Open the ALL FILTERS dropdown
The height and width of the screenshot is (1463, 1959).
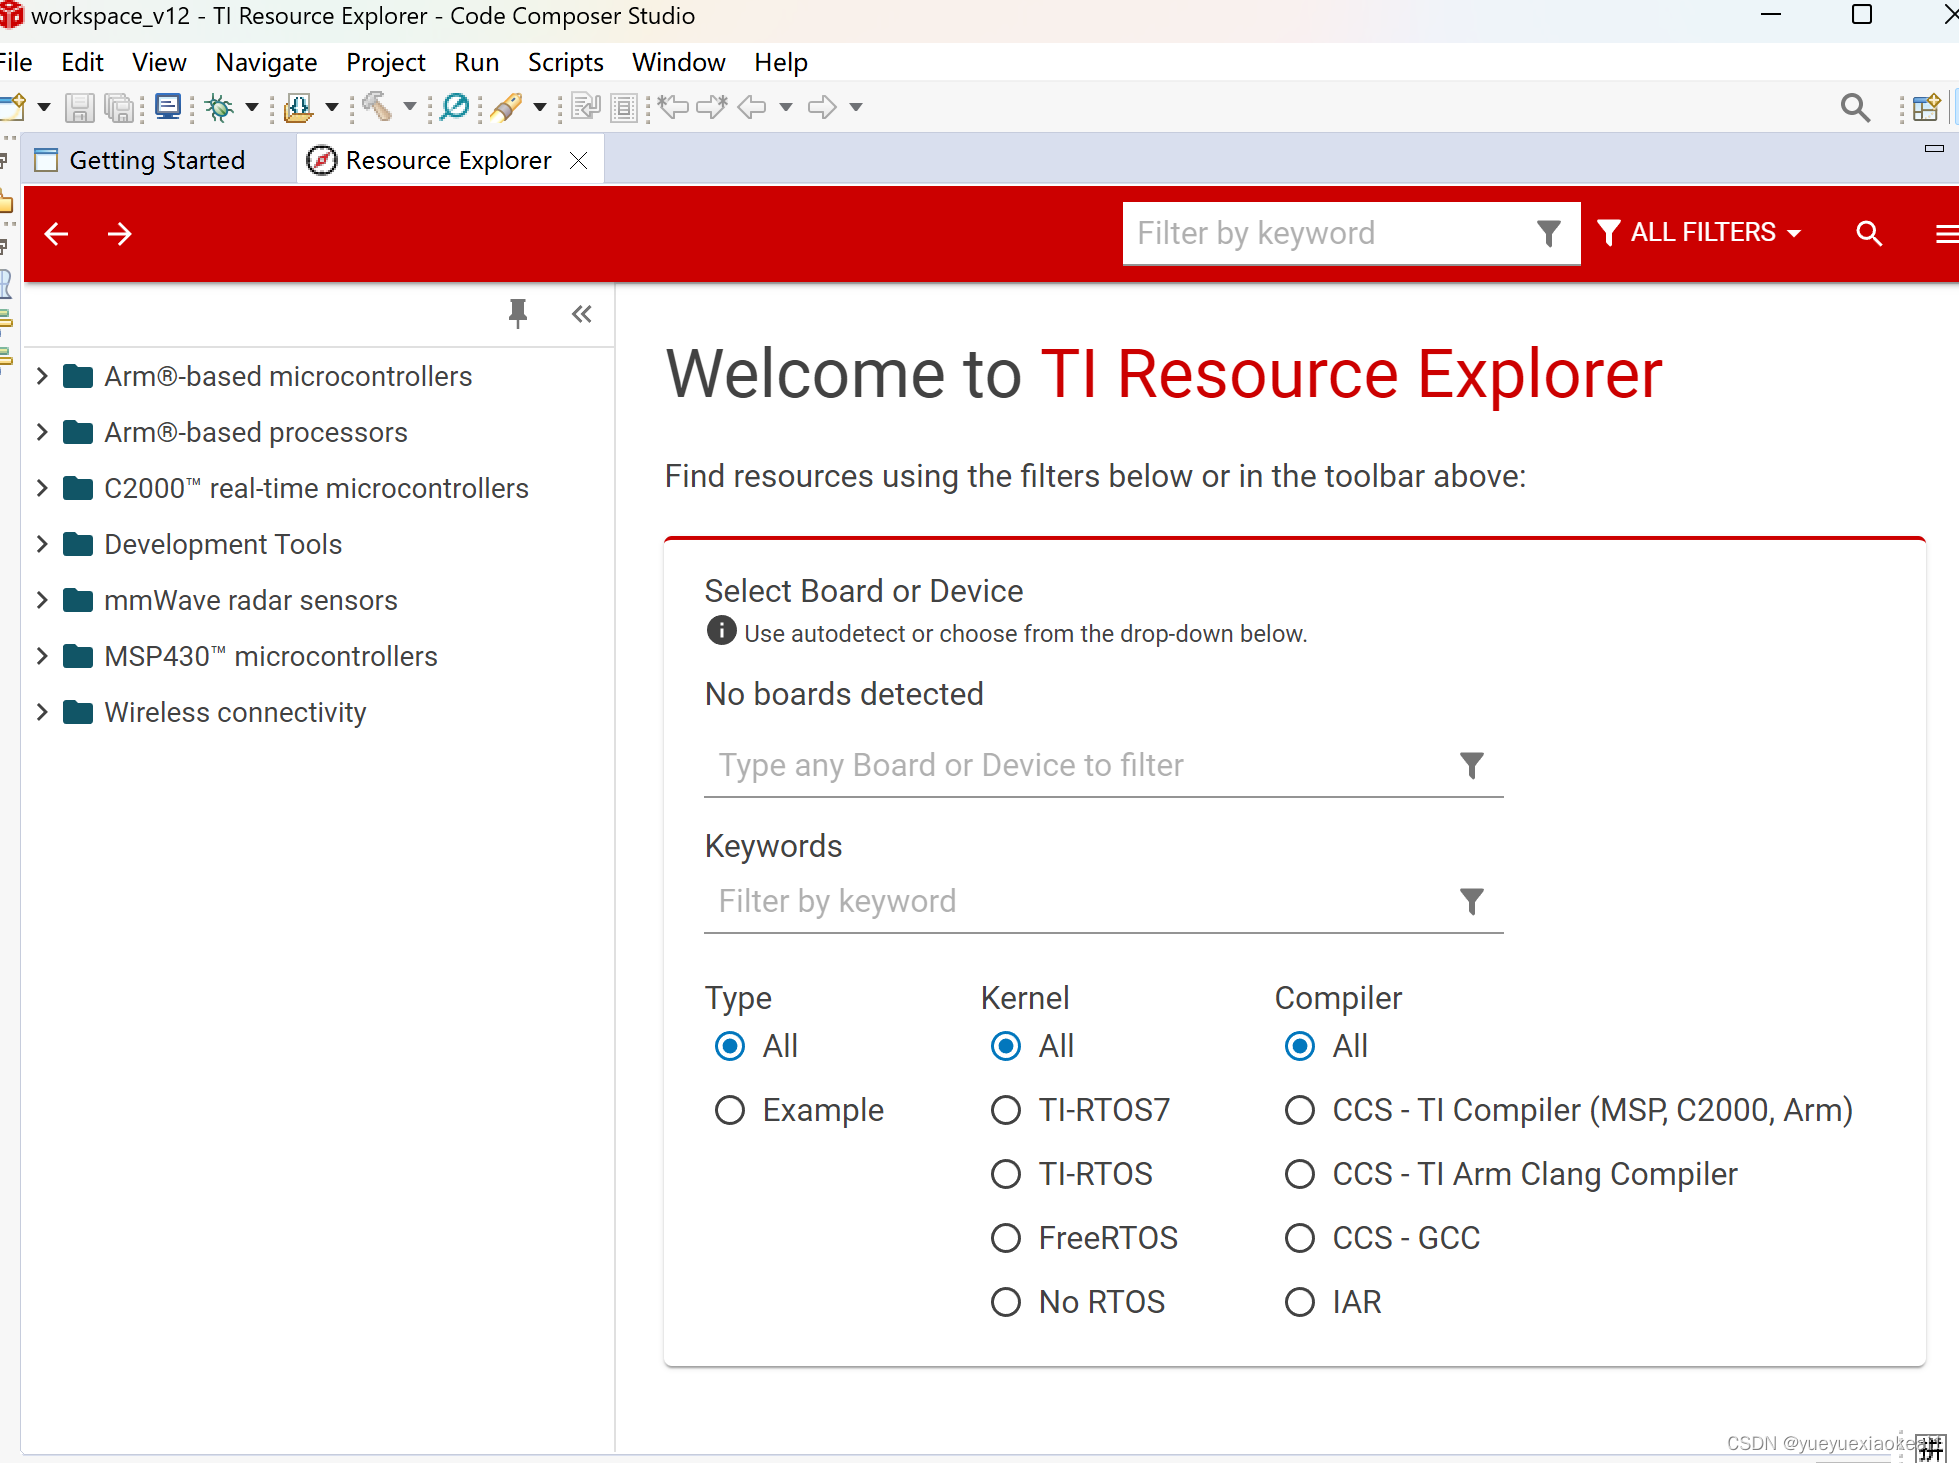point(1700,233)
